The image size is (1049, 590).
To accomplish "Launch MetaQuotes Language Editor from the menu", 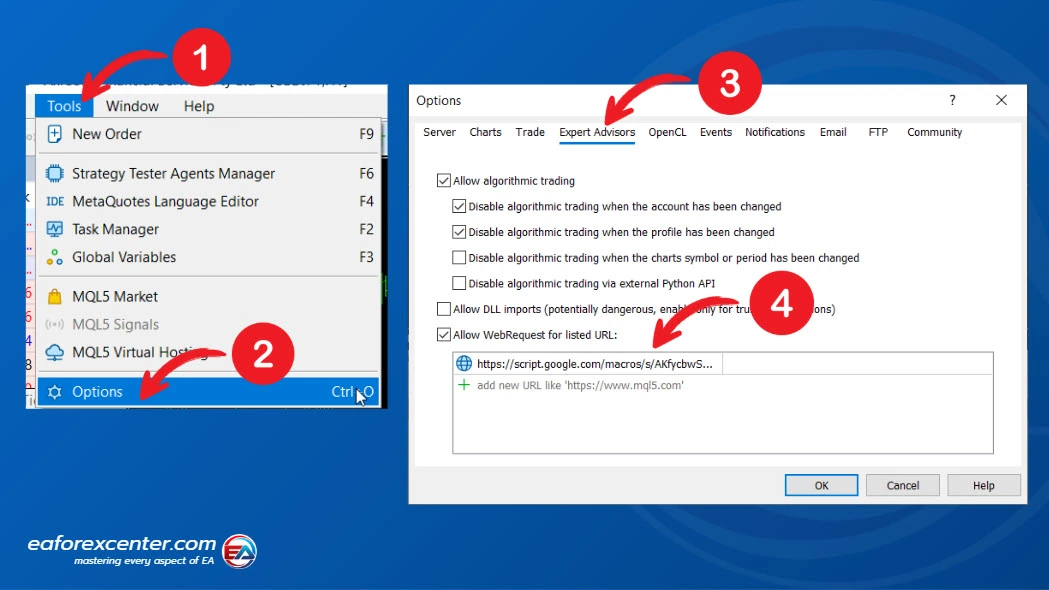I will [209, 201].
